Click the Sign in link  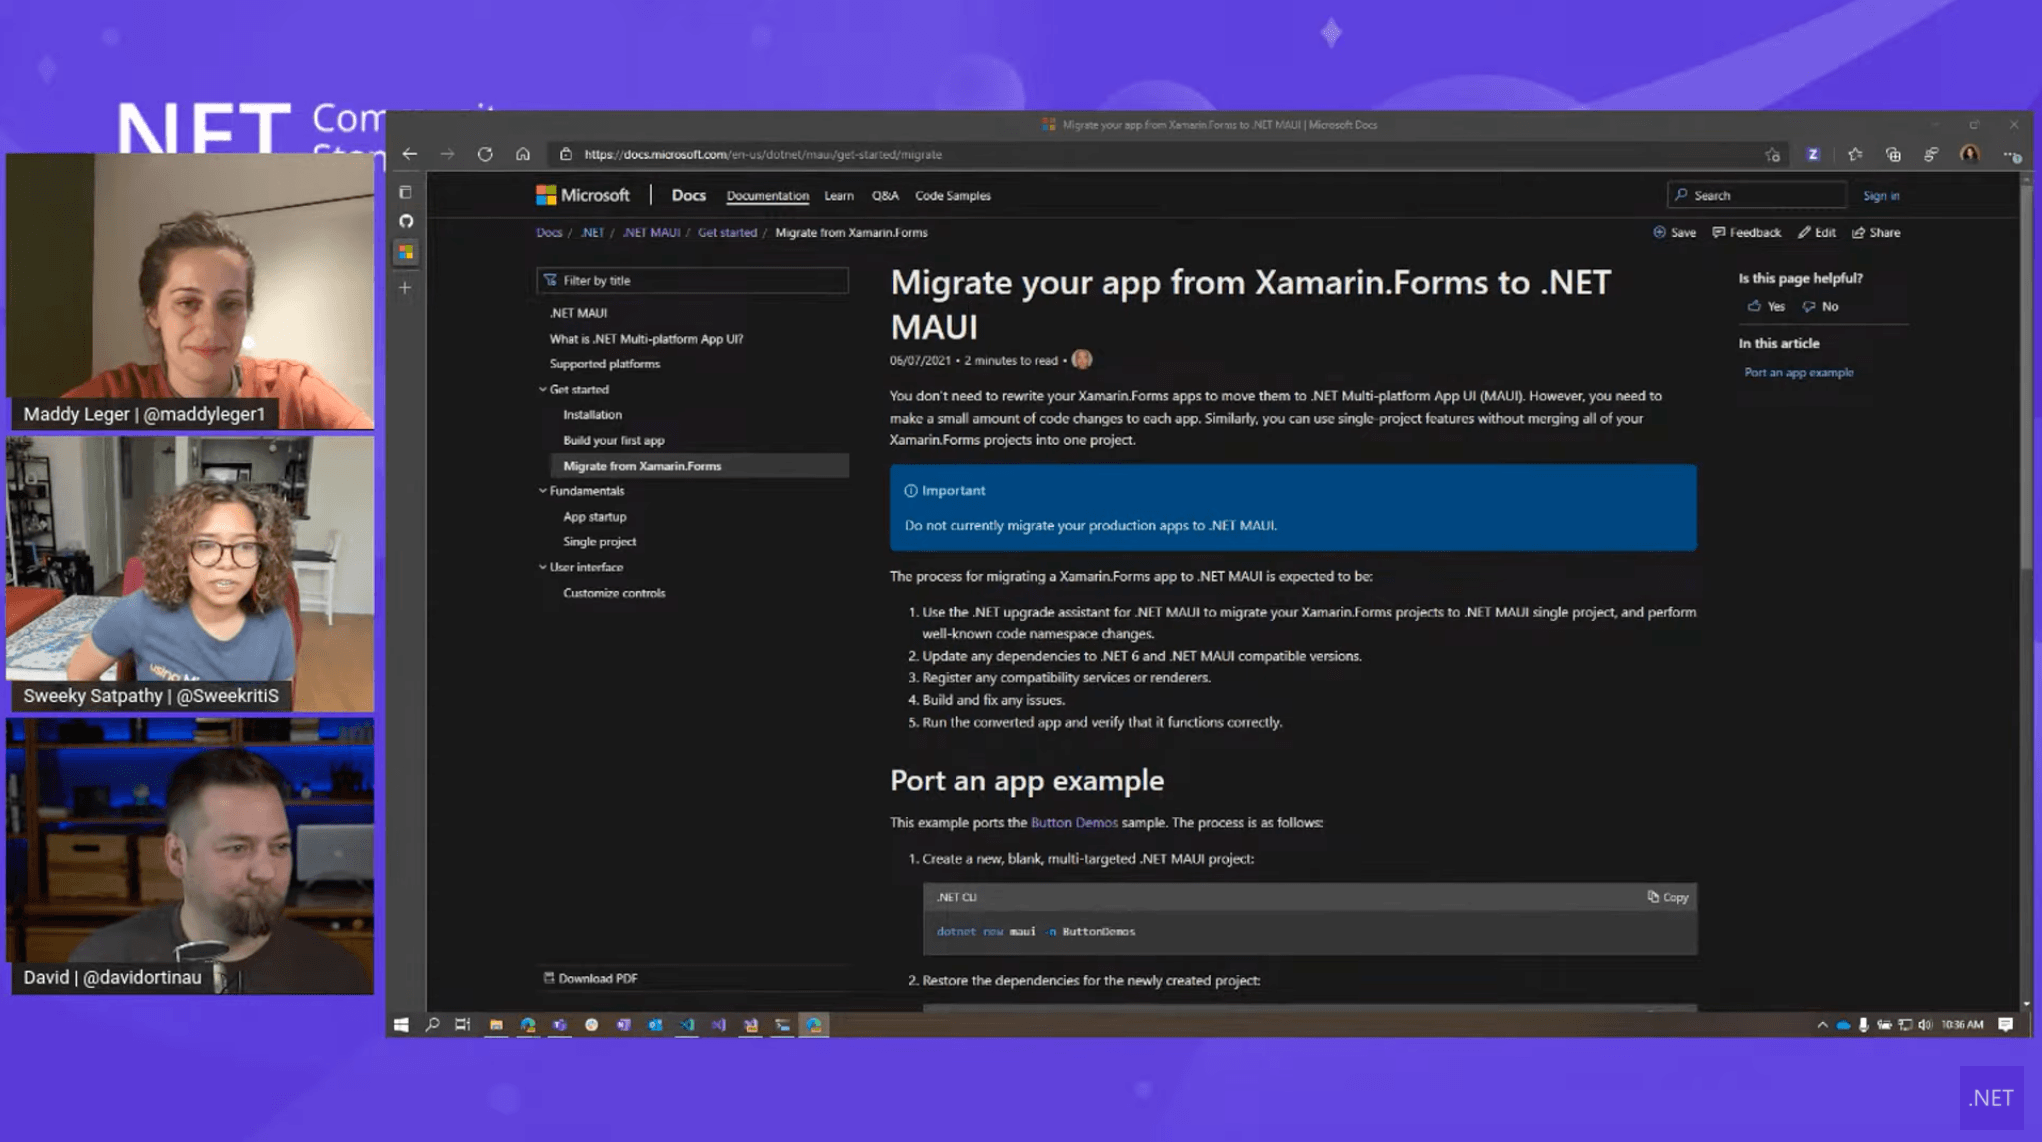[x=1881, y=196]
